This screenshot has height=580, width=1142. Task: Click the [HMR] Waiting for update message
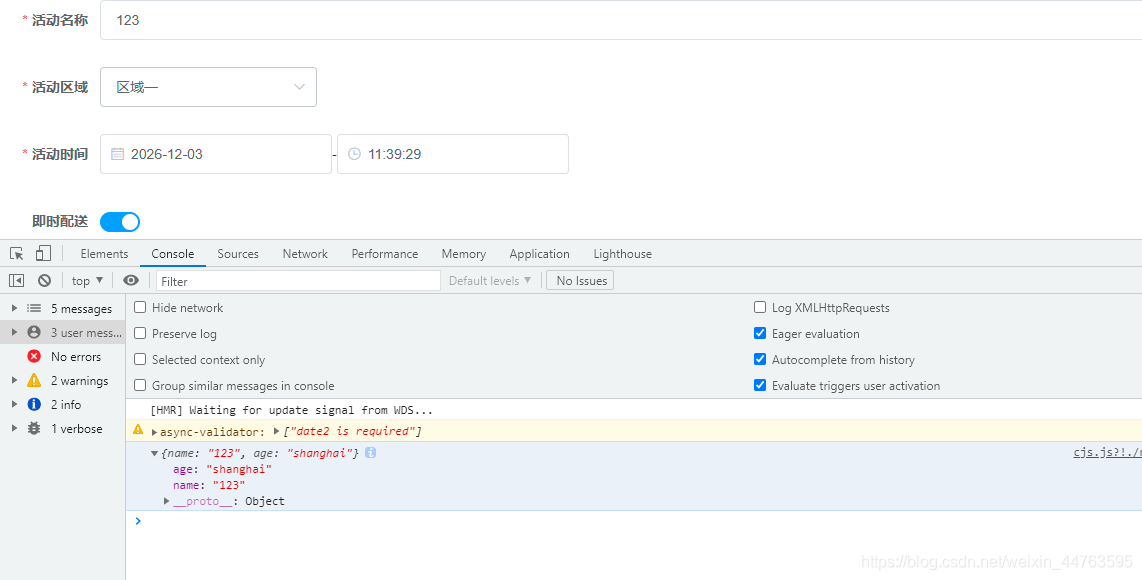coord(291,410)
